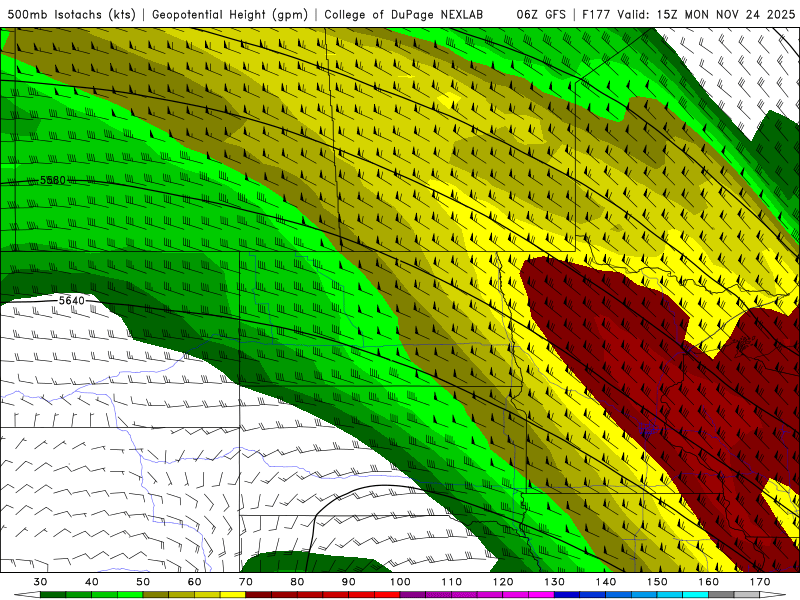Click the 80 value on the color scale

coord(297,582)
